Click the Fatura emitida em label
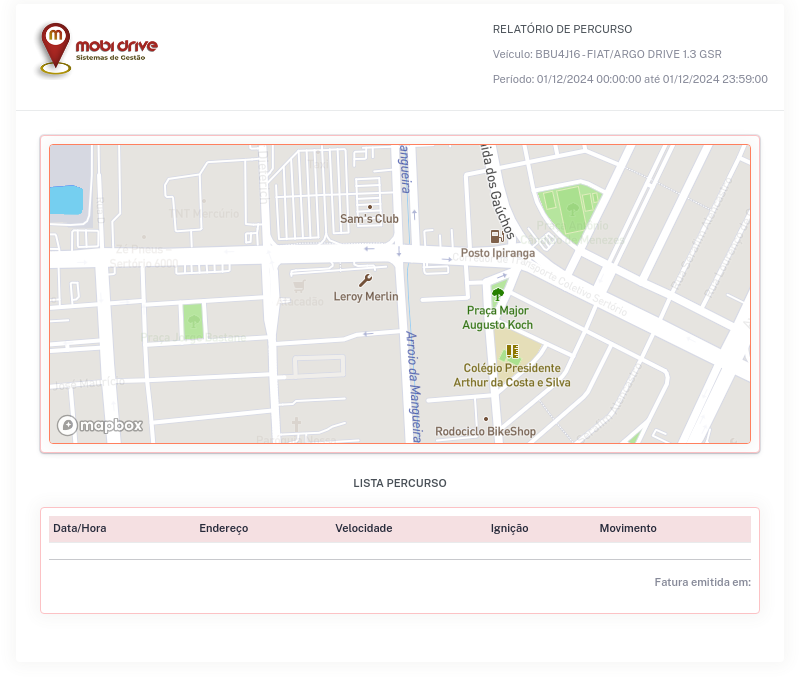800x690 pixels. (702, 582)
